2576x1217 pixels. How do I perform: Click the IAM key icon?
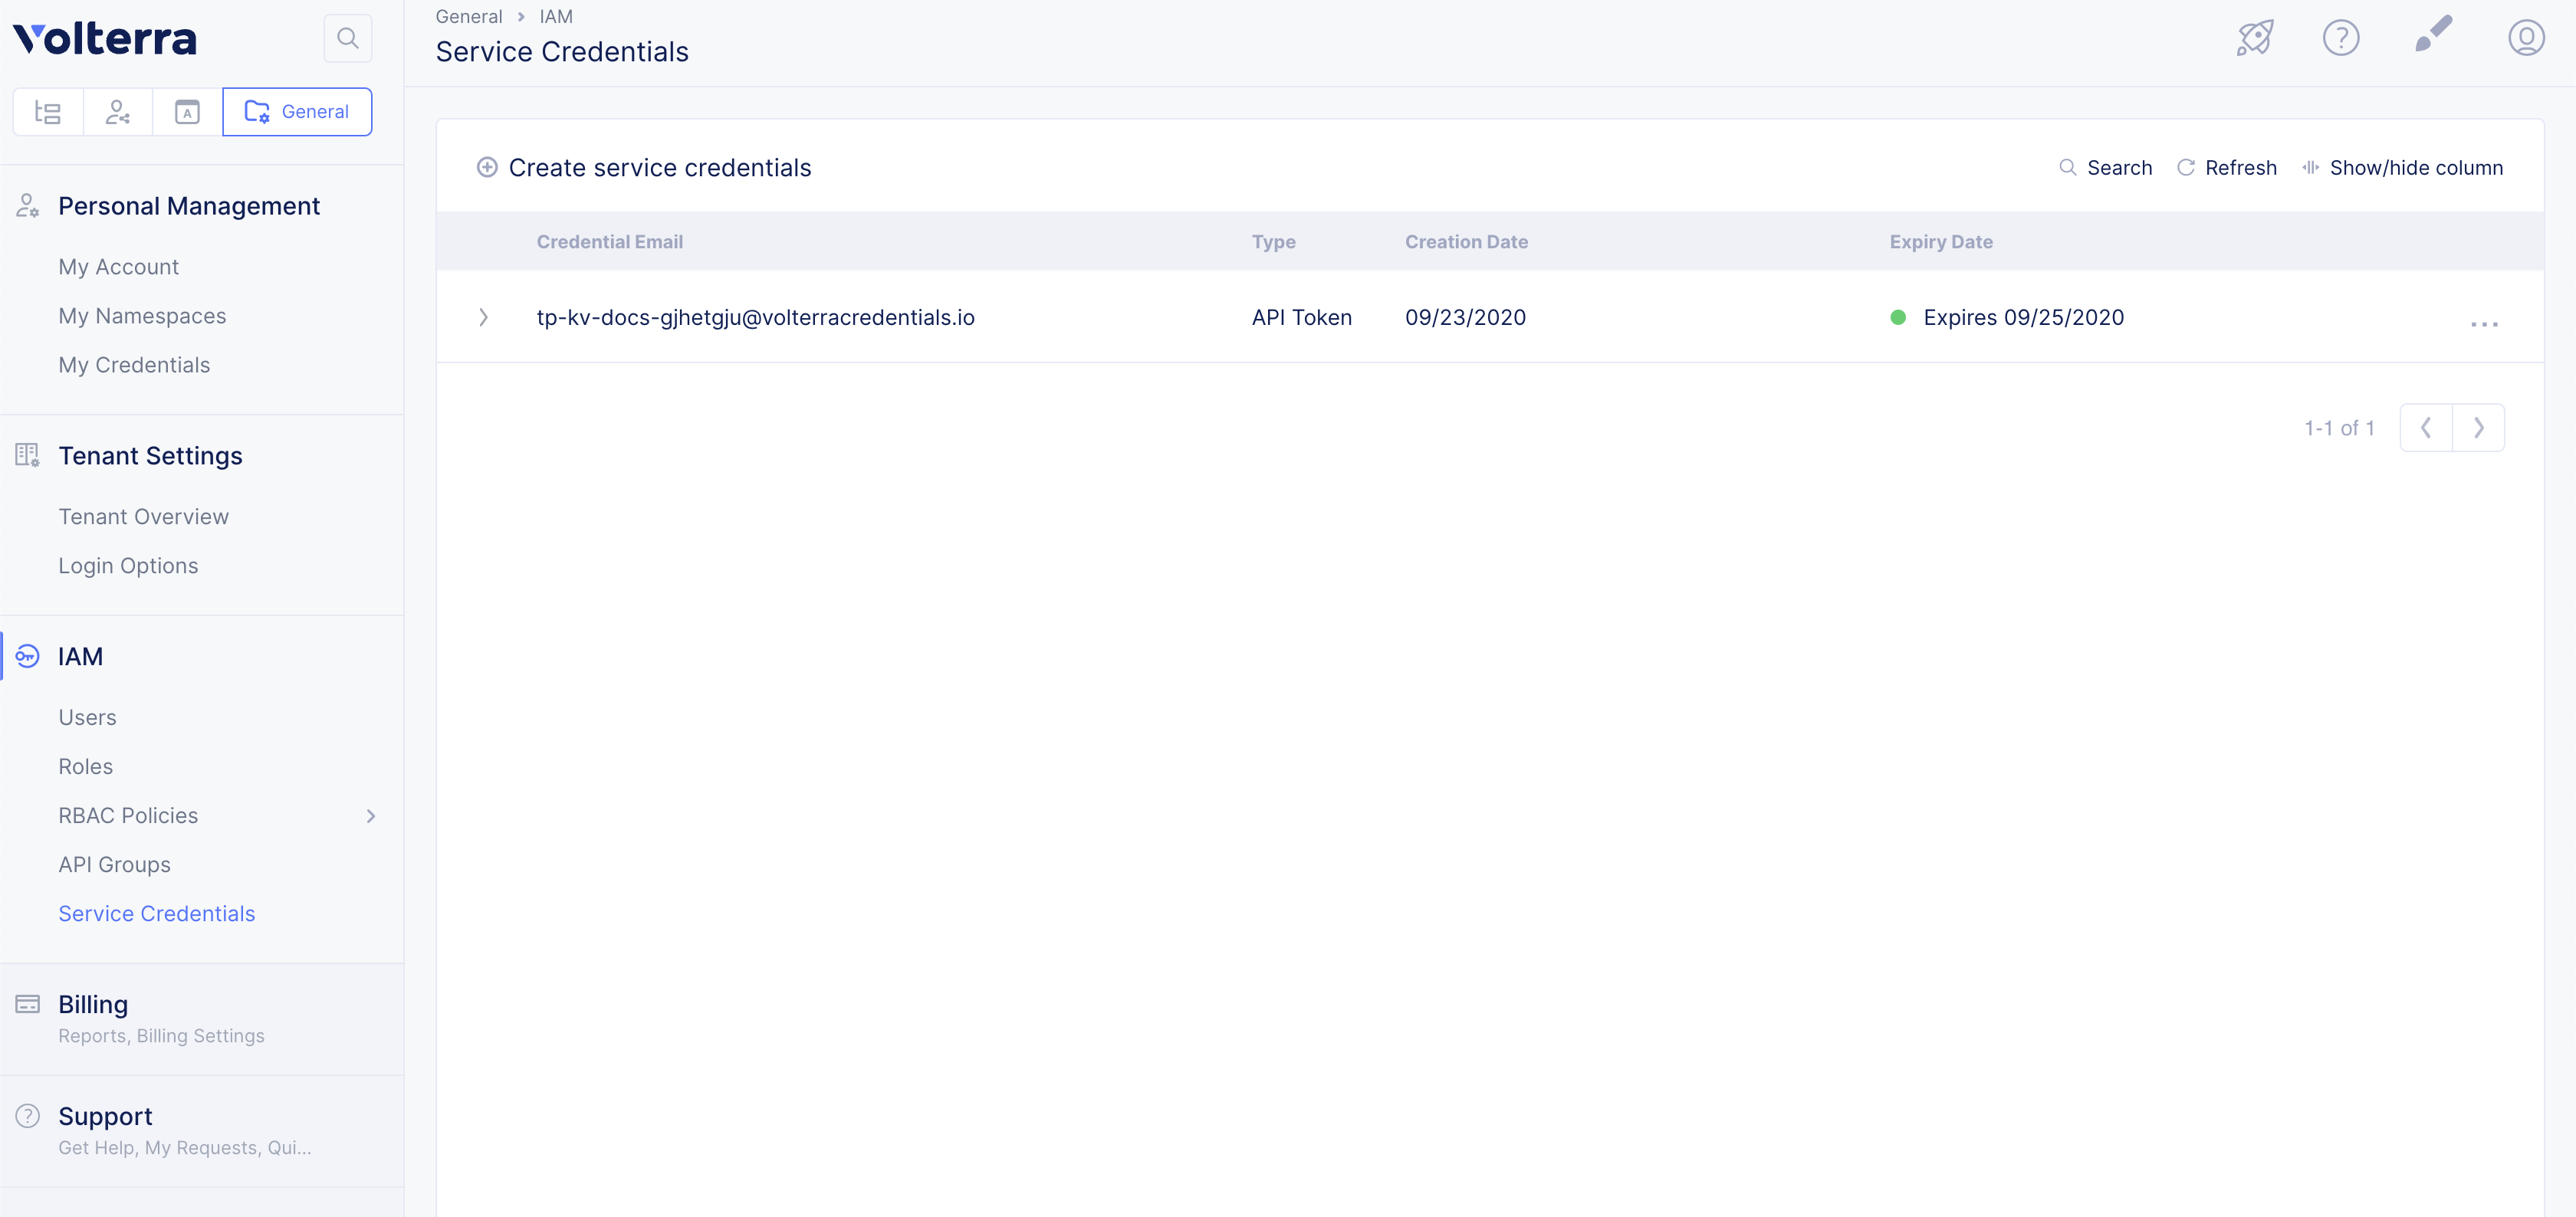(x=27, y=657)
